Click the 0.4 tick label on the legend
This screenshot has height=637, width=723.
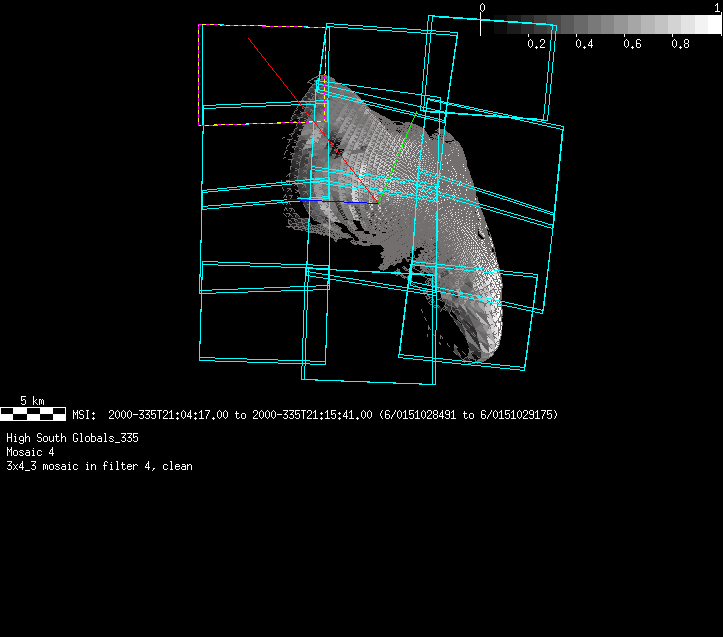(x=584, y=44)
